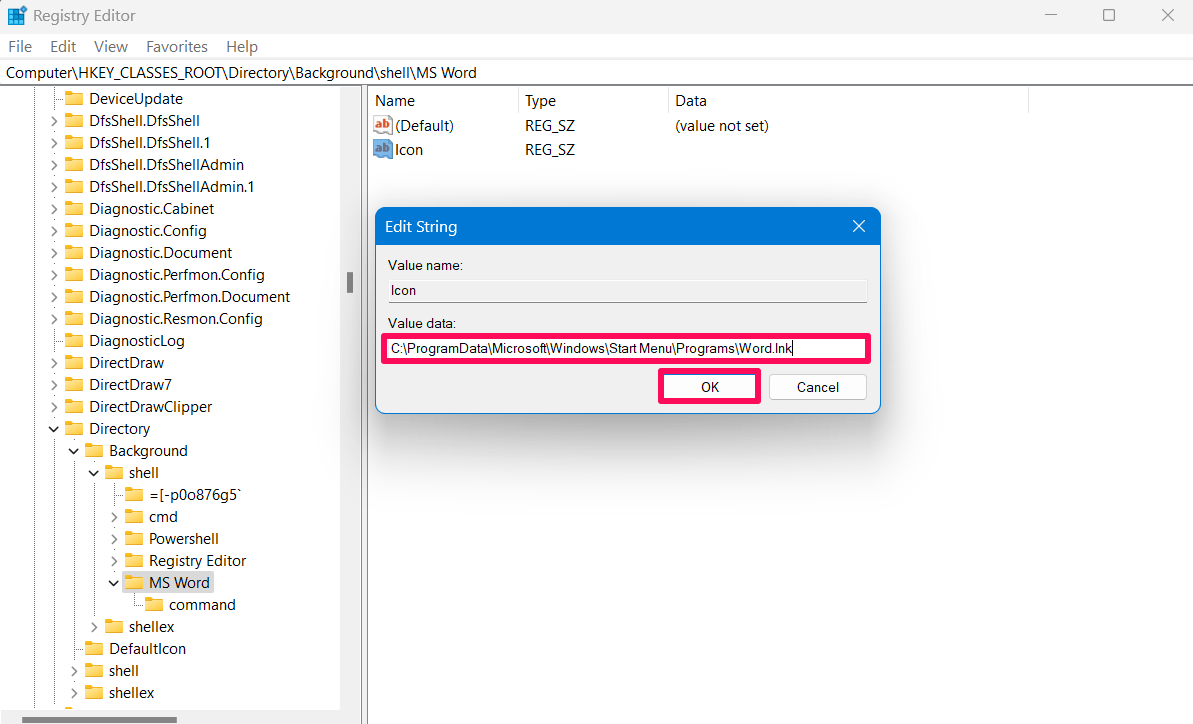Select the Diagnostic.Document tree entry
This screenshot has width=1193, height=724.
pos(161,252)
